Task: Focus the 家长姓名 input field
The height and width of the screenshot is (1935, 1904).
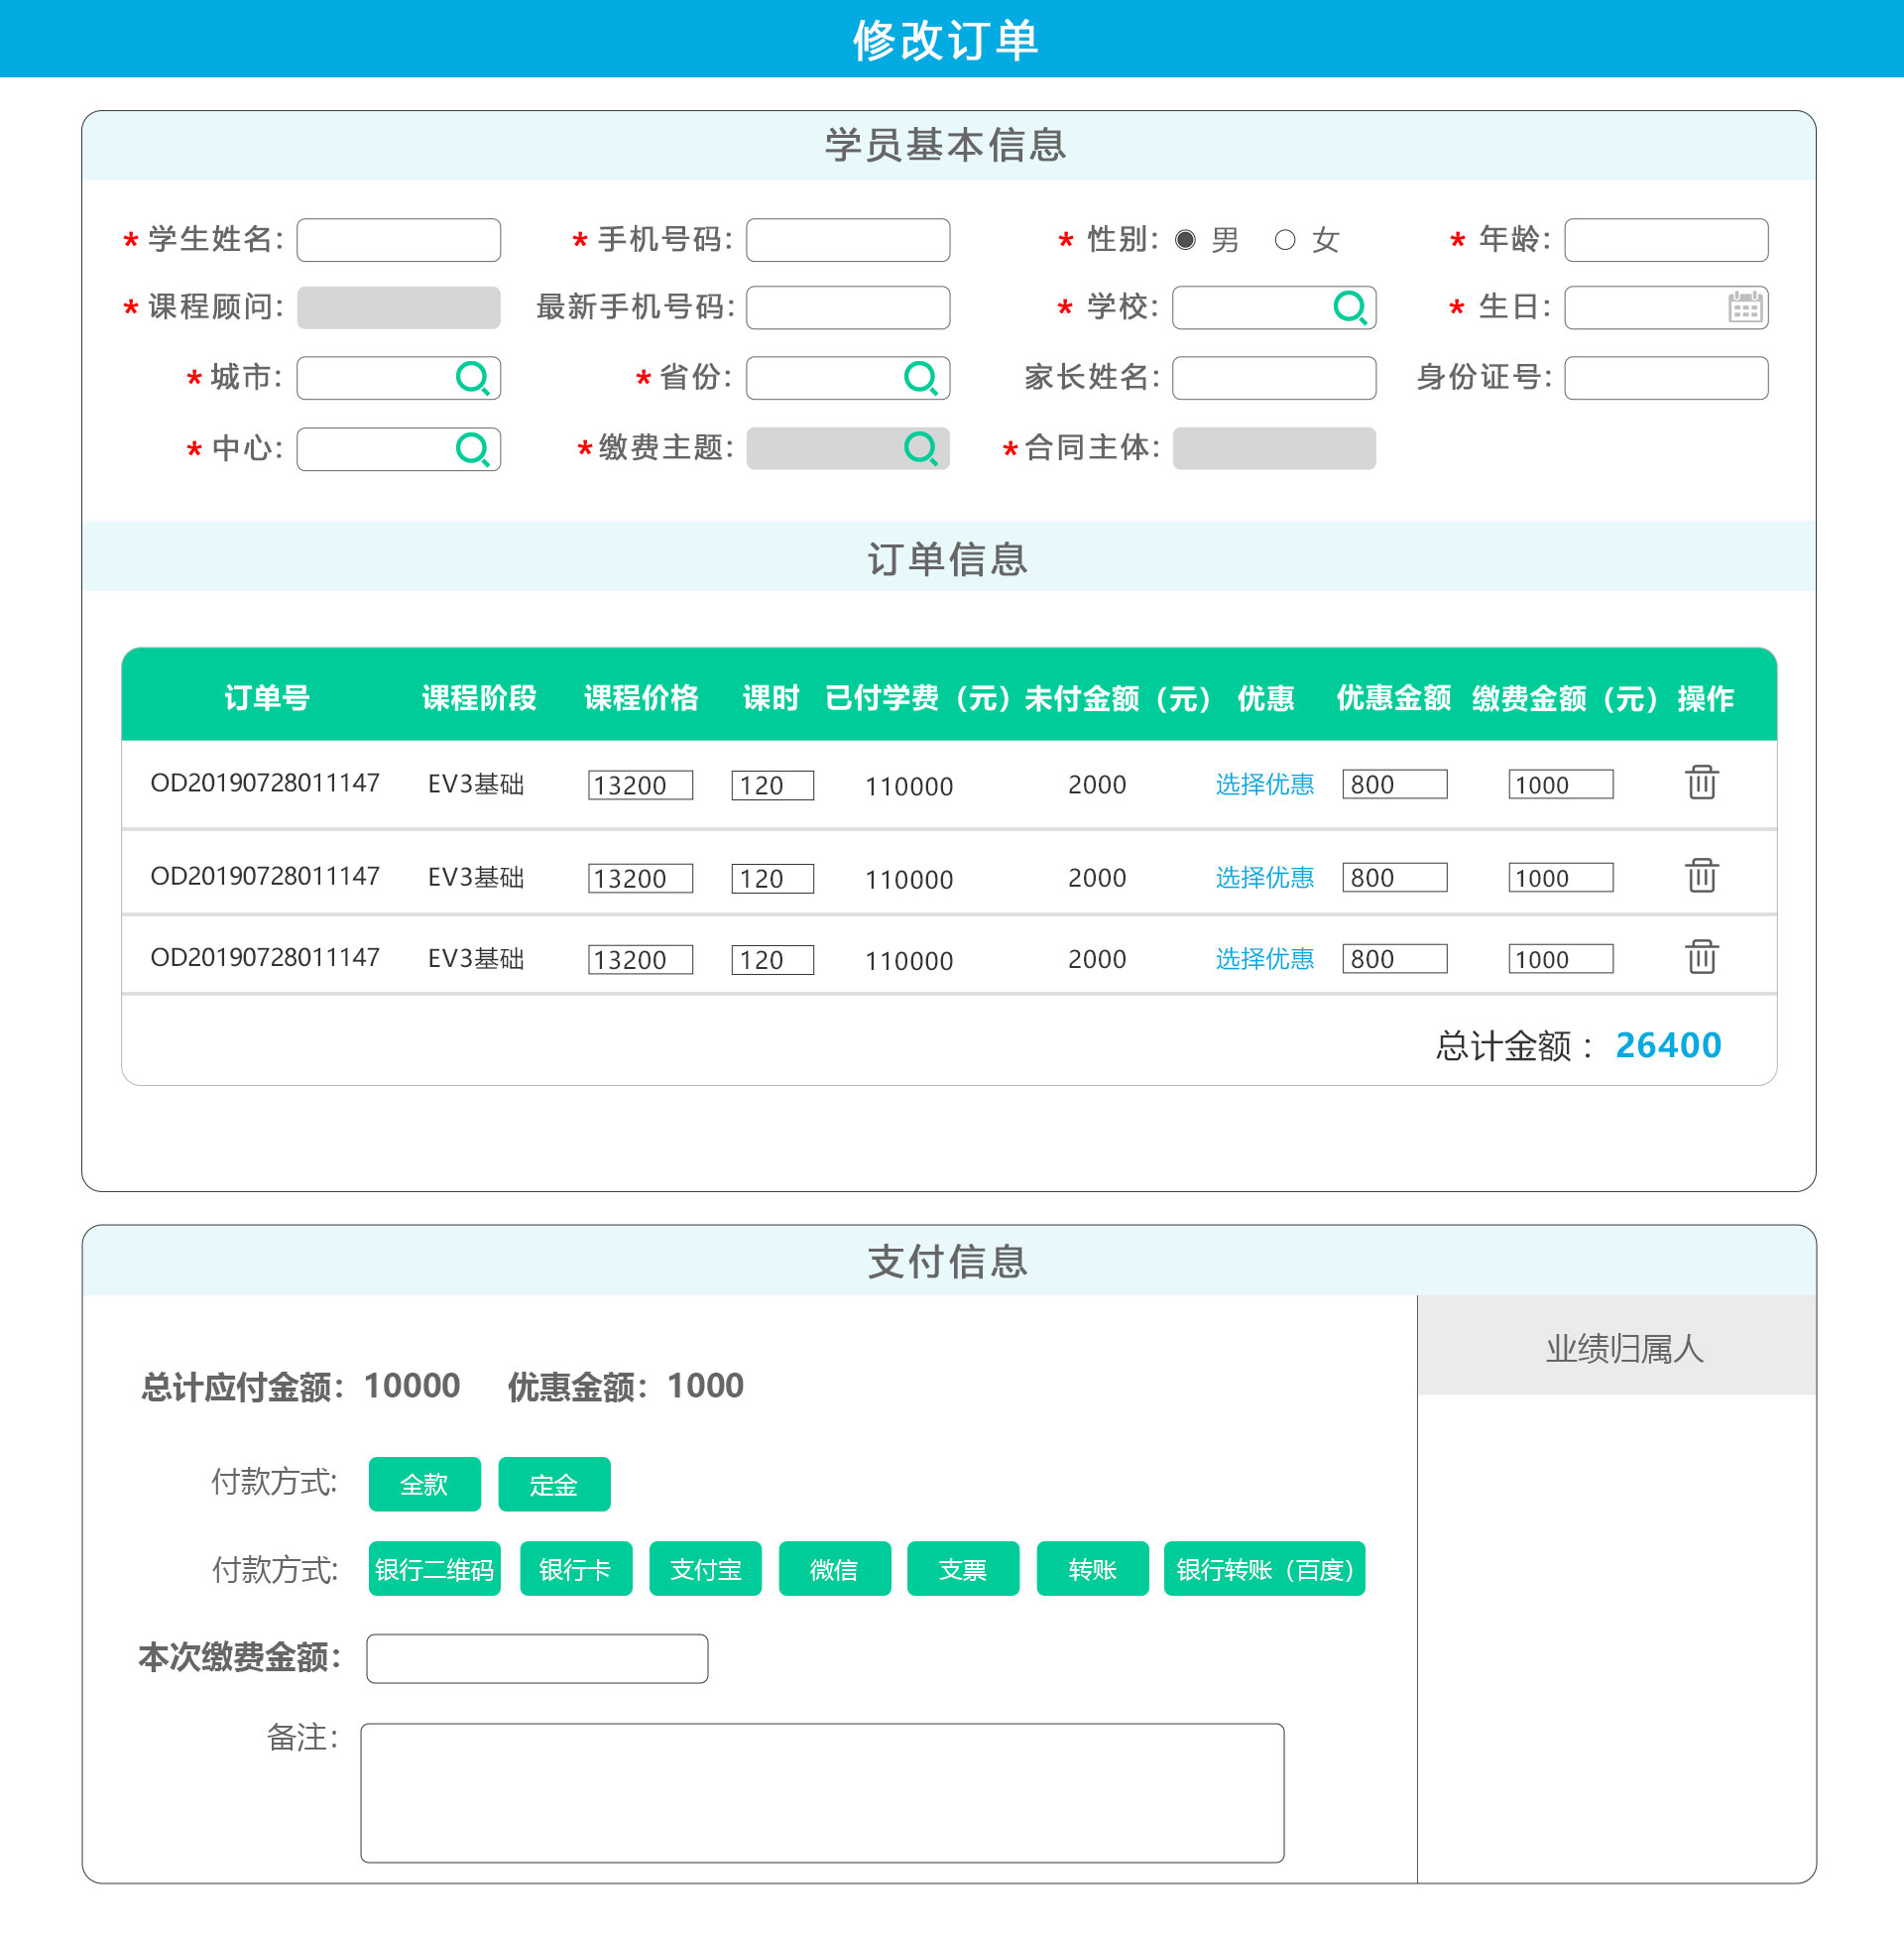Action: tap(1274, 378)
